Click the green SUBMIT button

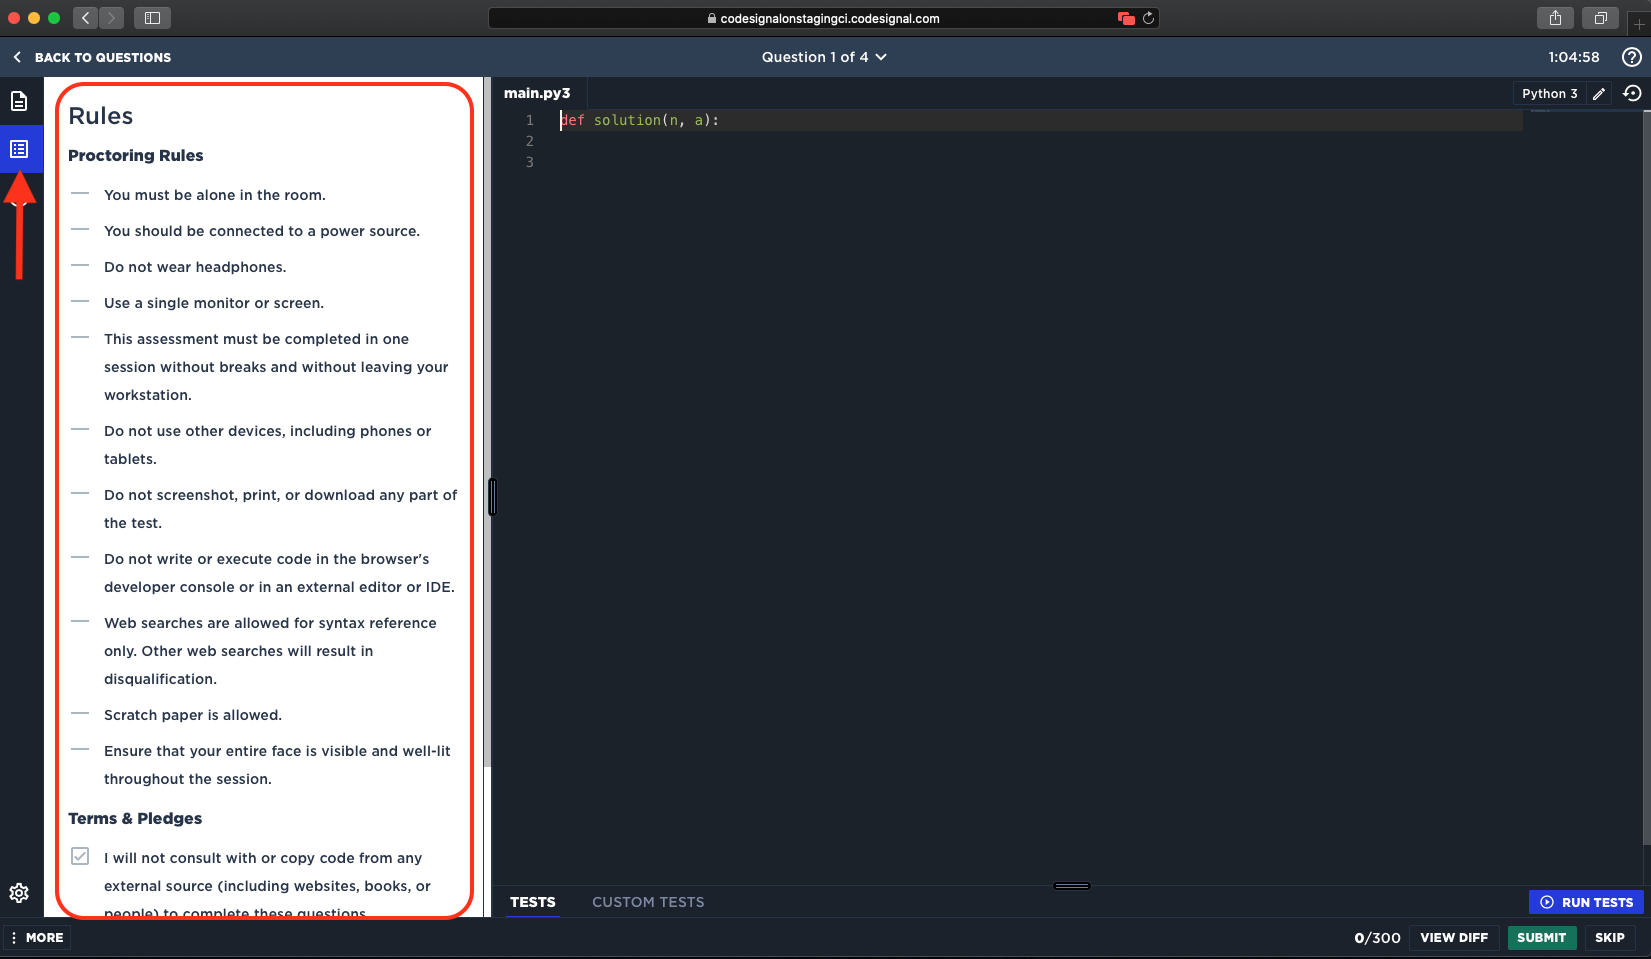pyautogui.click(x=1541, y=937)
